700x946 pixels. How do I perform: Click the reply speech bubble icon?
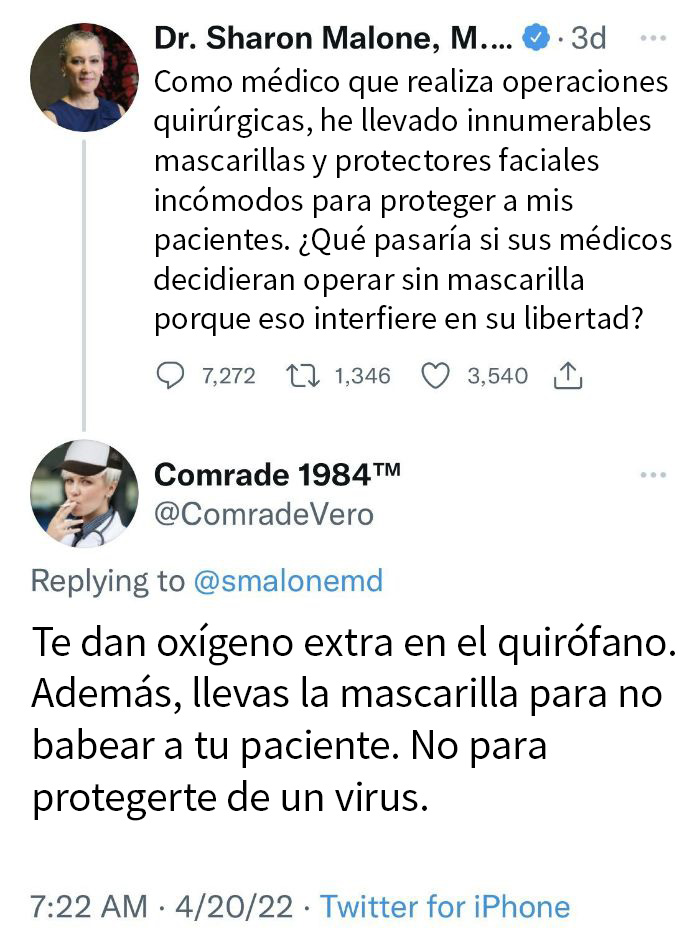[x=172, y=376]
